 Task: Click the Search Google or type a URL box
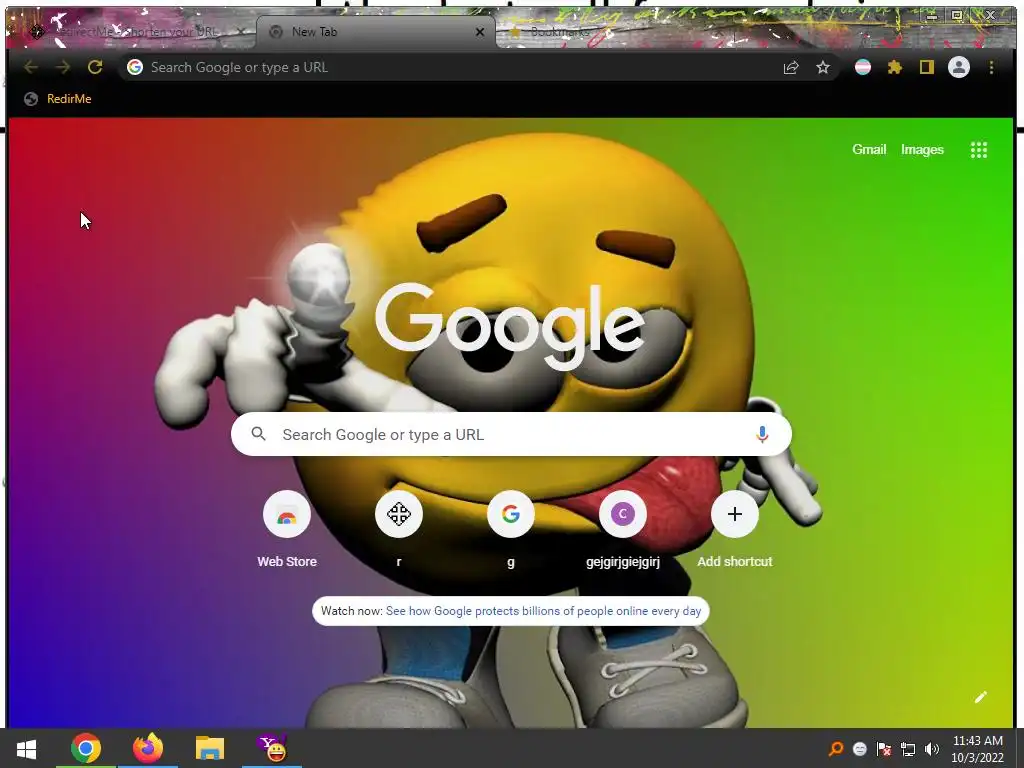click(511, 434)
